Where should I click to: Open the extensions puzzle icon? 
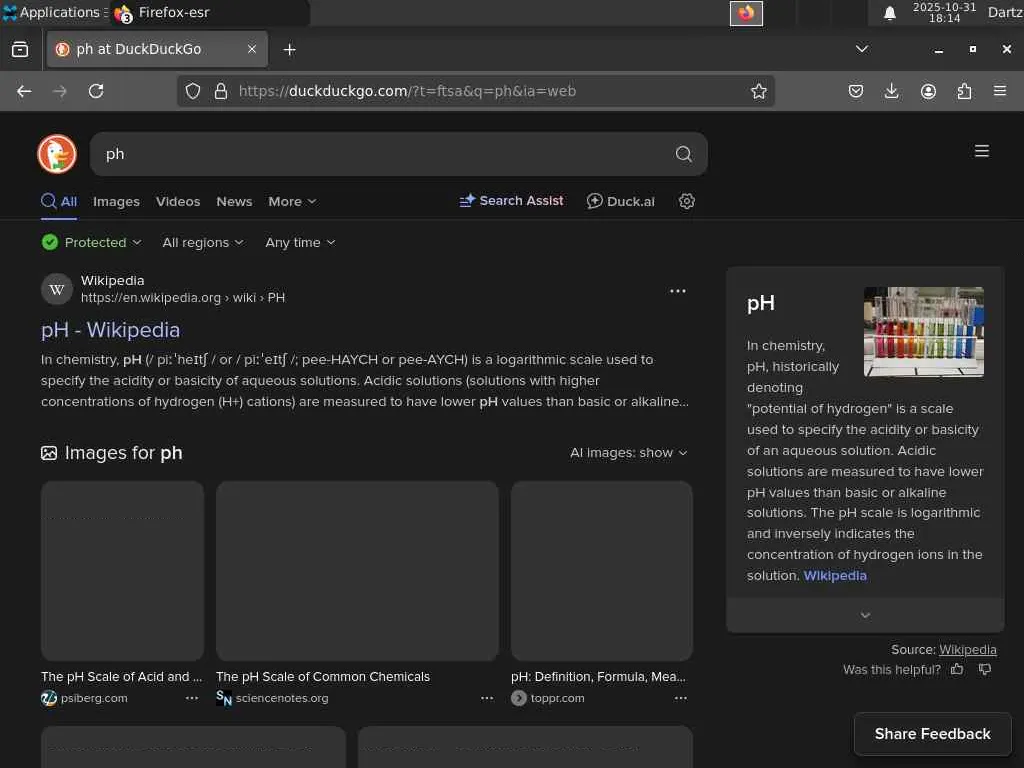[964, 91]
